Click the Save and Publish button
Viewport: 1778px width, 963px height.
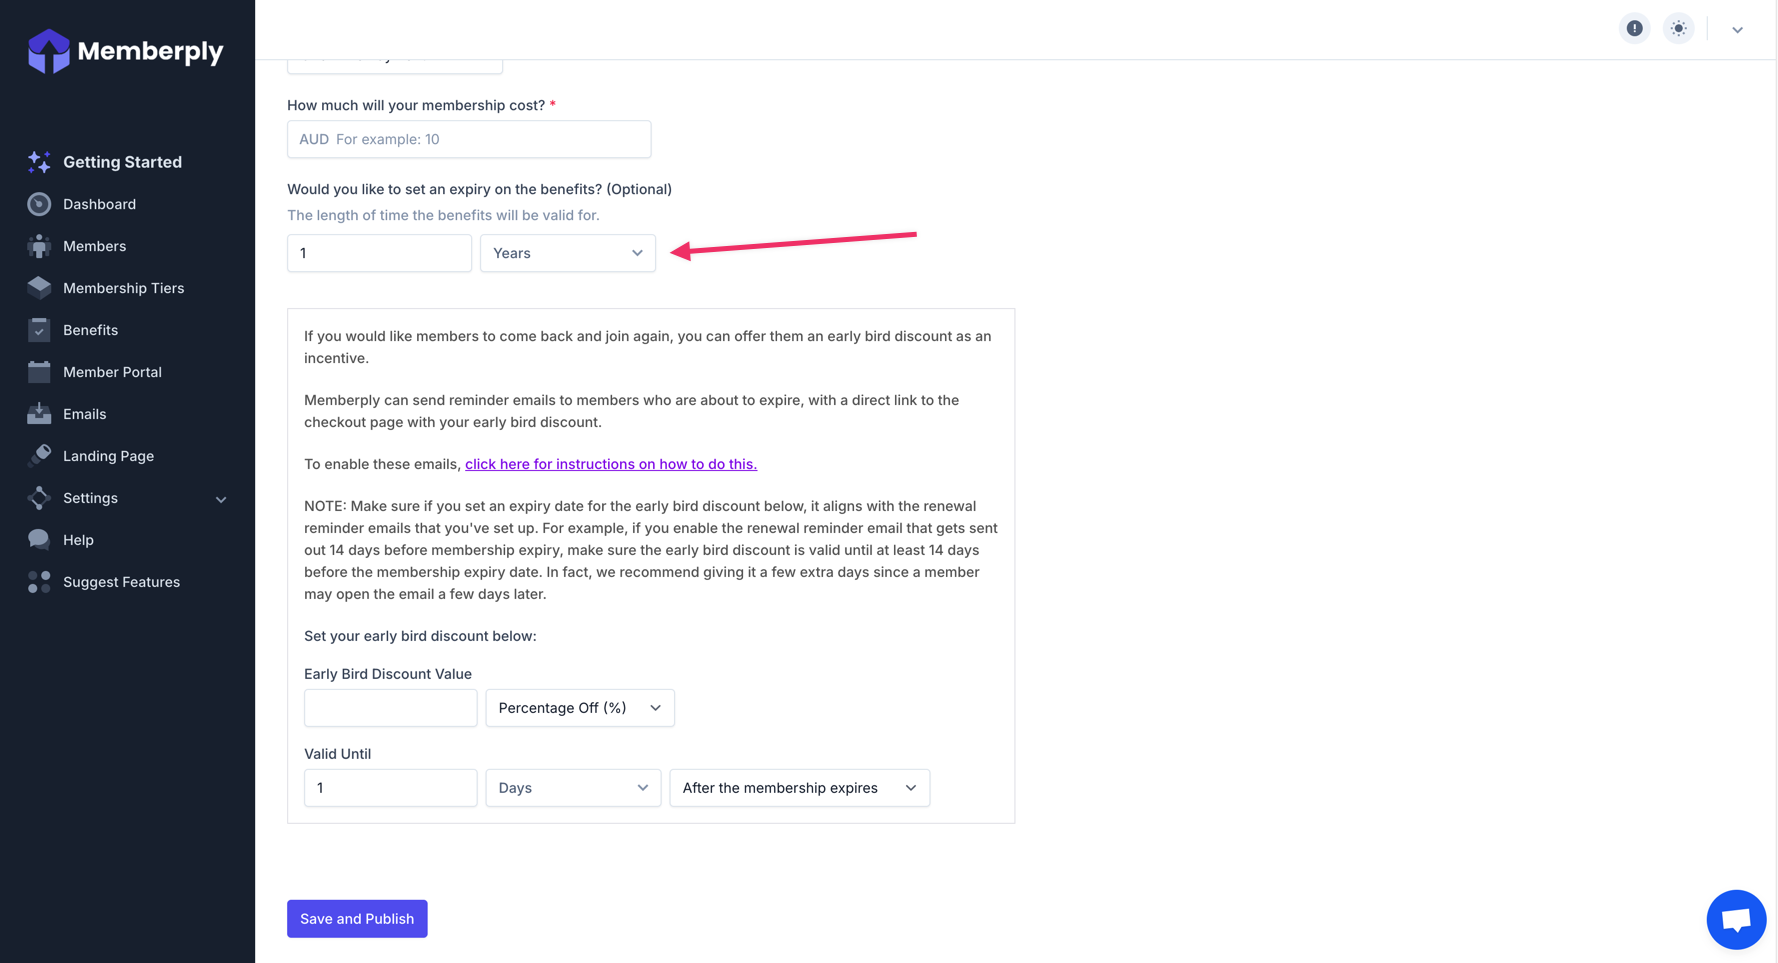coord(357,919)
